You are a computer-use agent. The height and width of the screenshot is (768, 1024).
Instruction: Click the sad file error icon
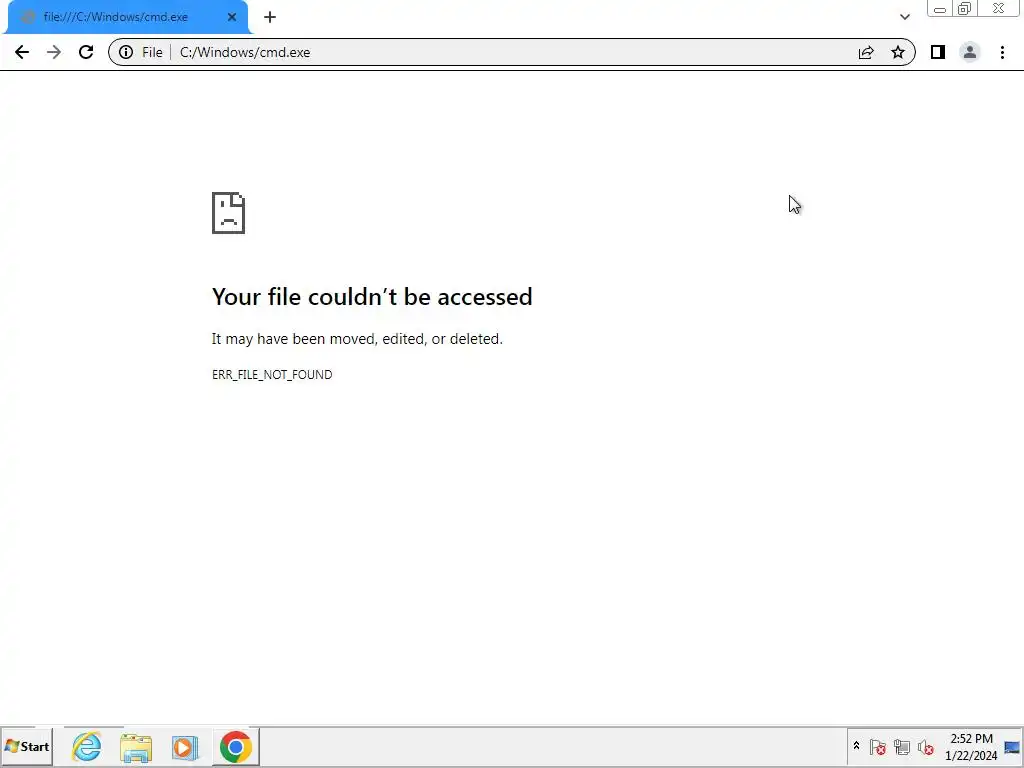(x=229, y=213)
